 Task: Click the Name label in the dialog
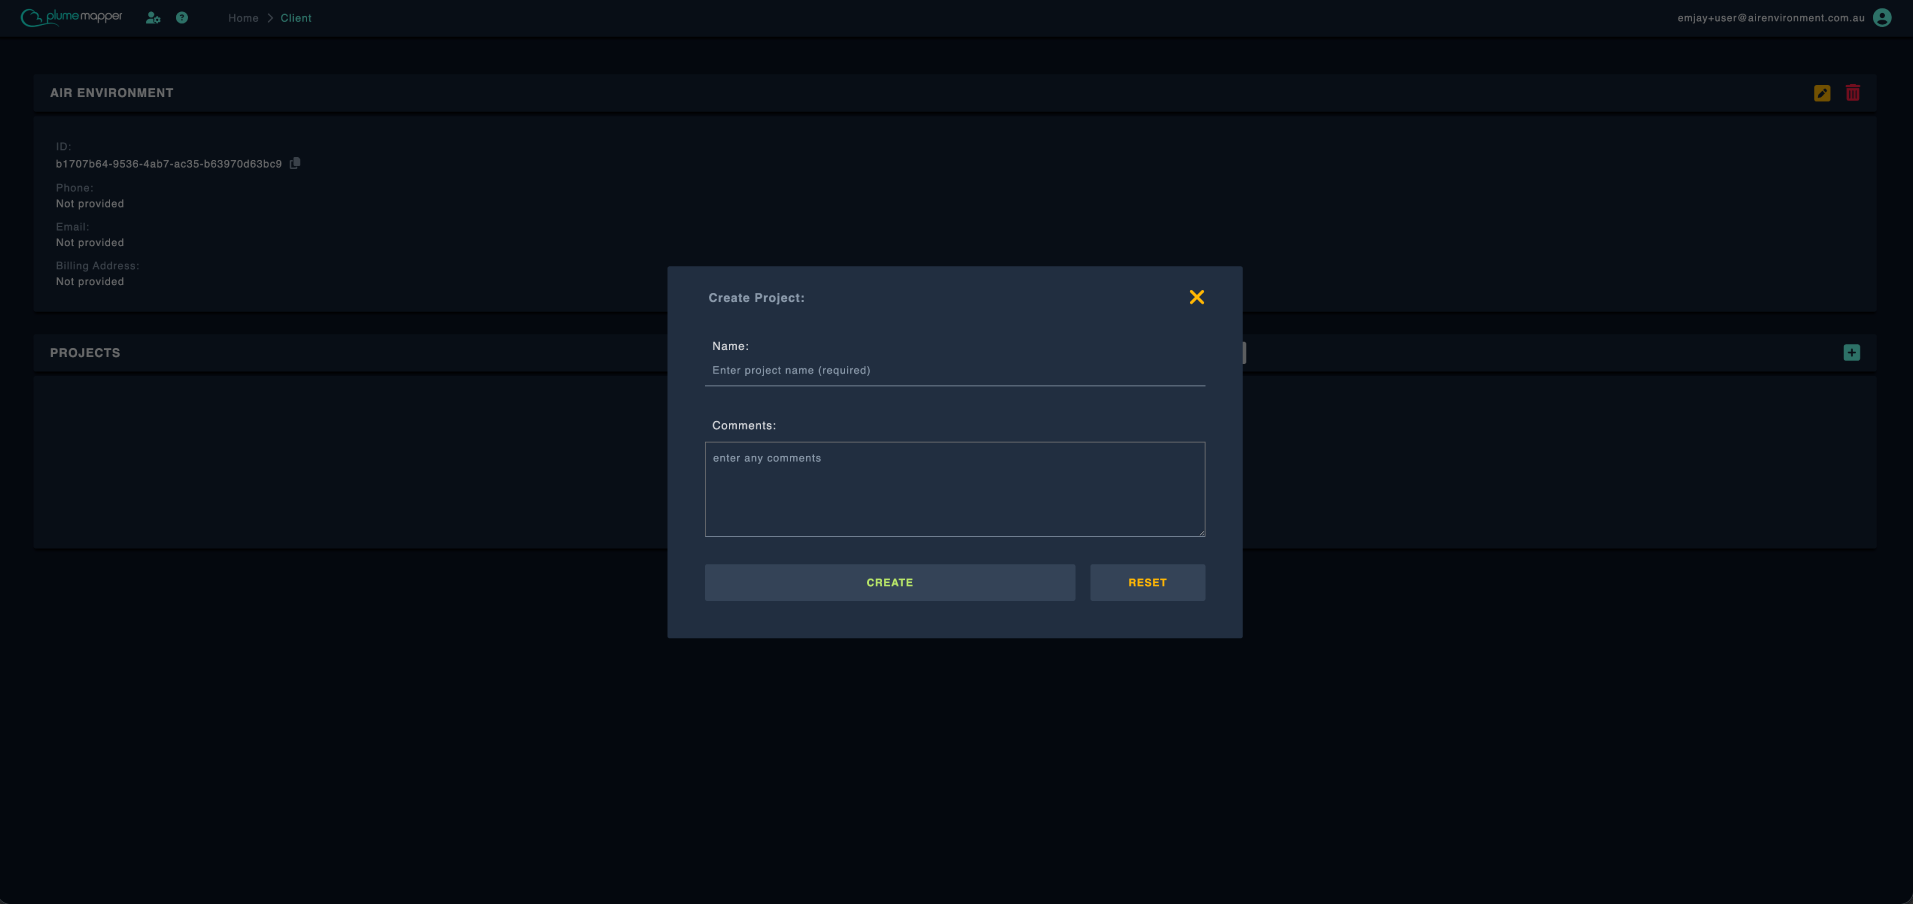pos(730,347)
